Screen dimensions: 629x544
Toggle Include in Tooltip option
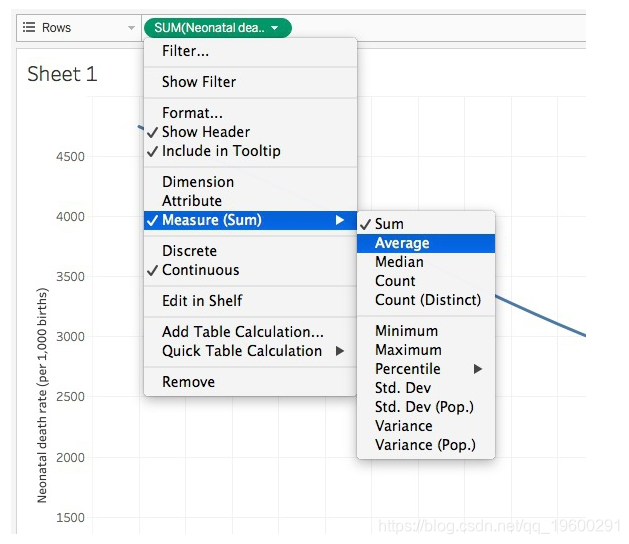pyautogui.click(x=250, y=151)
